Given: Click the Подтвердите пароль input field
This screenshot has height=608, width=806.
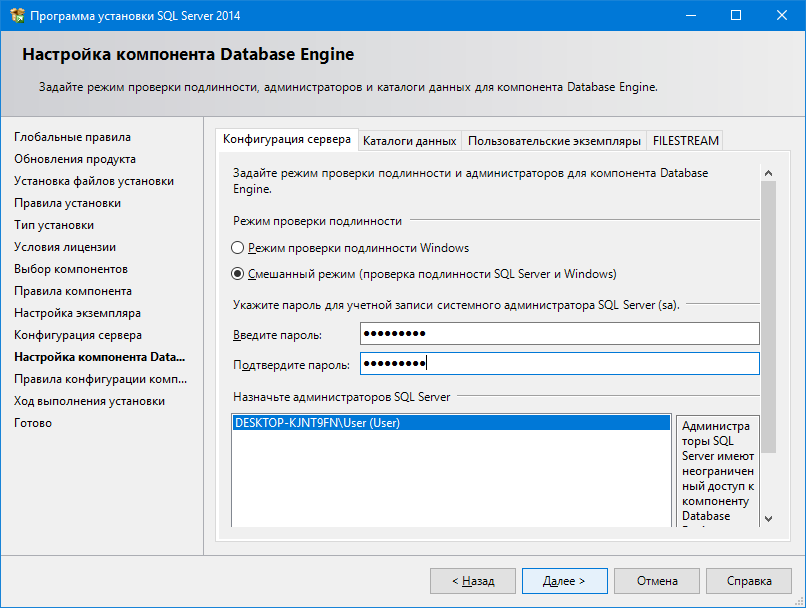Looking at the screenshot, I should click(x=558, y=363).
